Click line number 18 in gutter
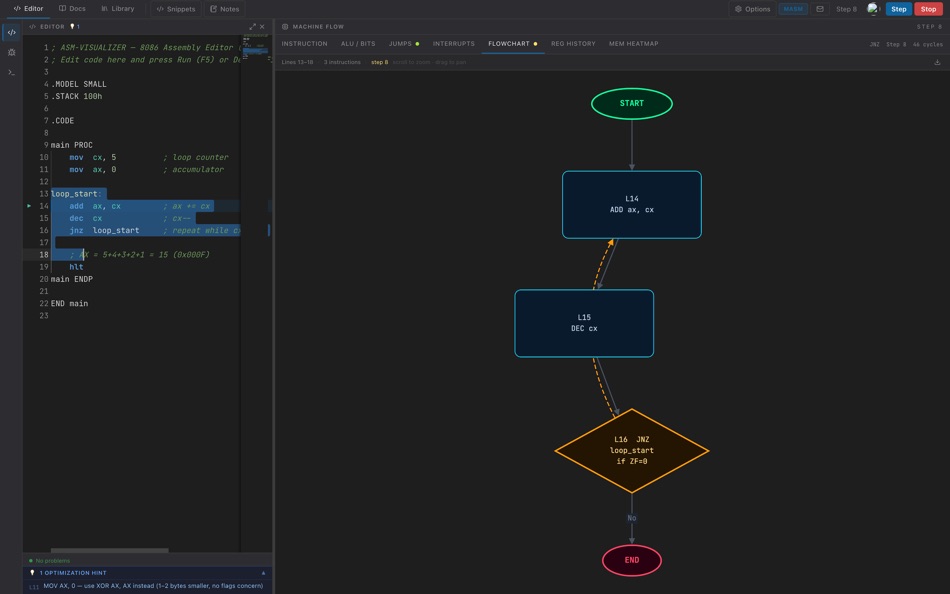Viewport: 950px width, 594px height. tap(44, 255)
